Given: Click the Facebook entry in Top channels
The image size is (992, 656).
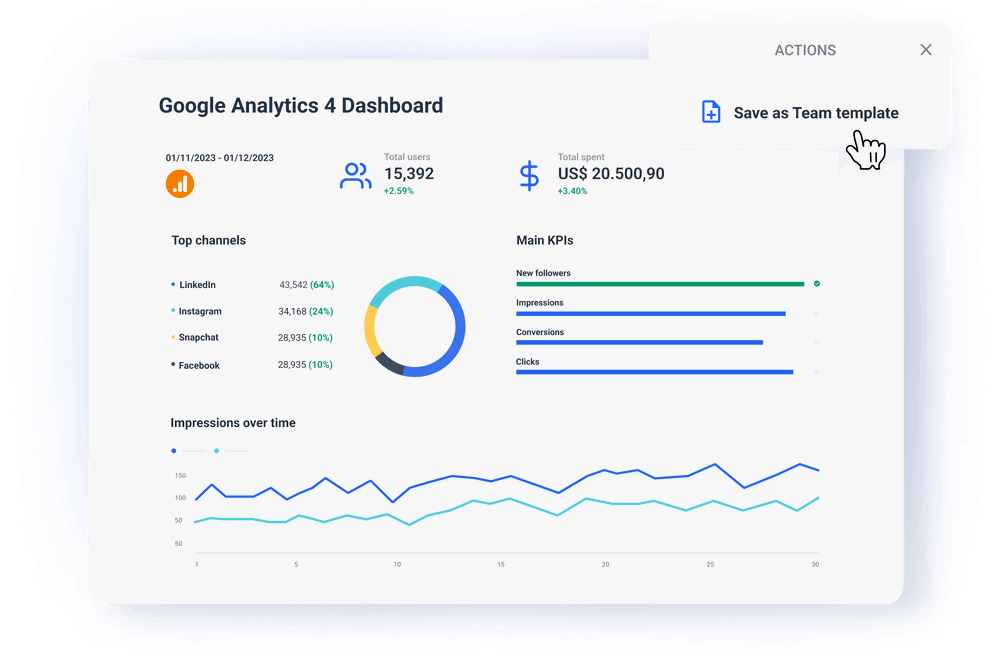Looking at the screenshot, I should 198,365.
